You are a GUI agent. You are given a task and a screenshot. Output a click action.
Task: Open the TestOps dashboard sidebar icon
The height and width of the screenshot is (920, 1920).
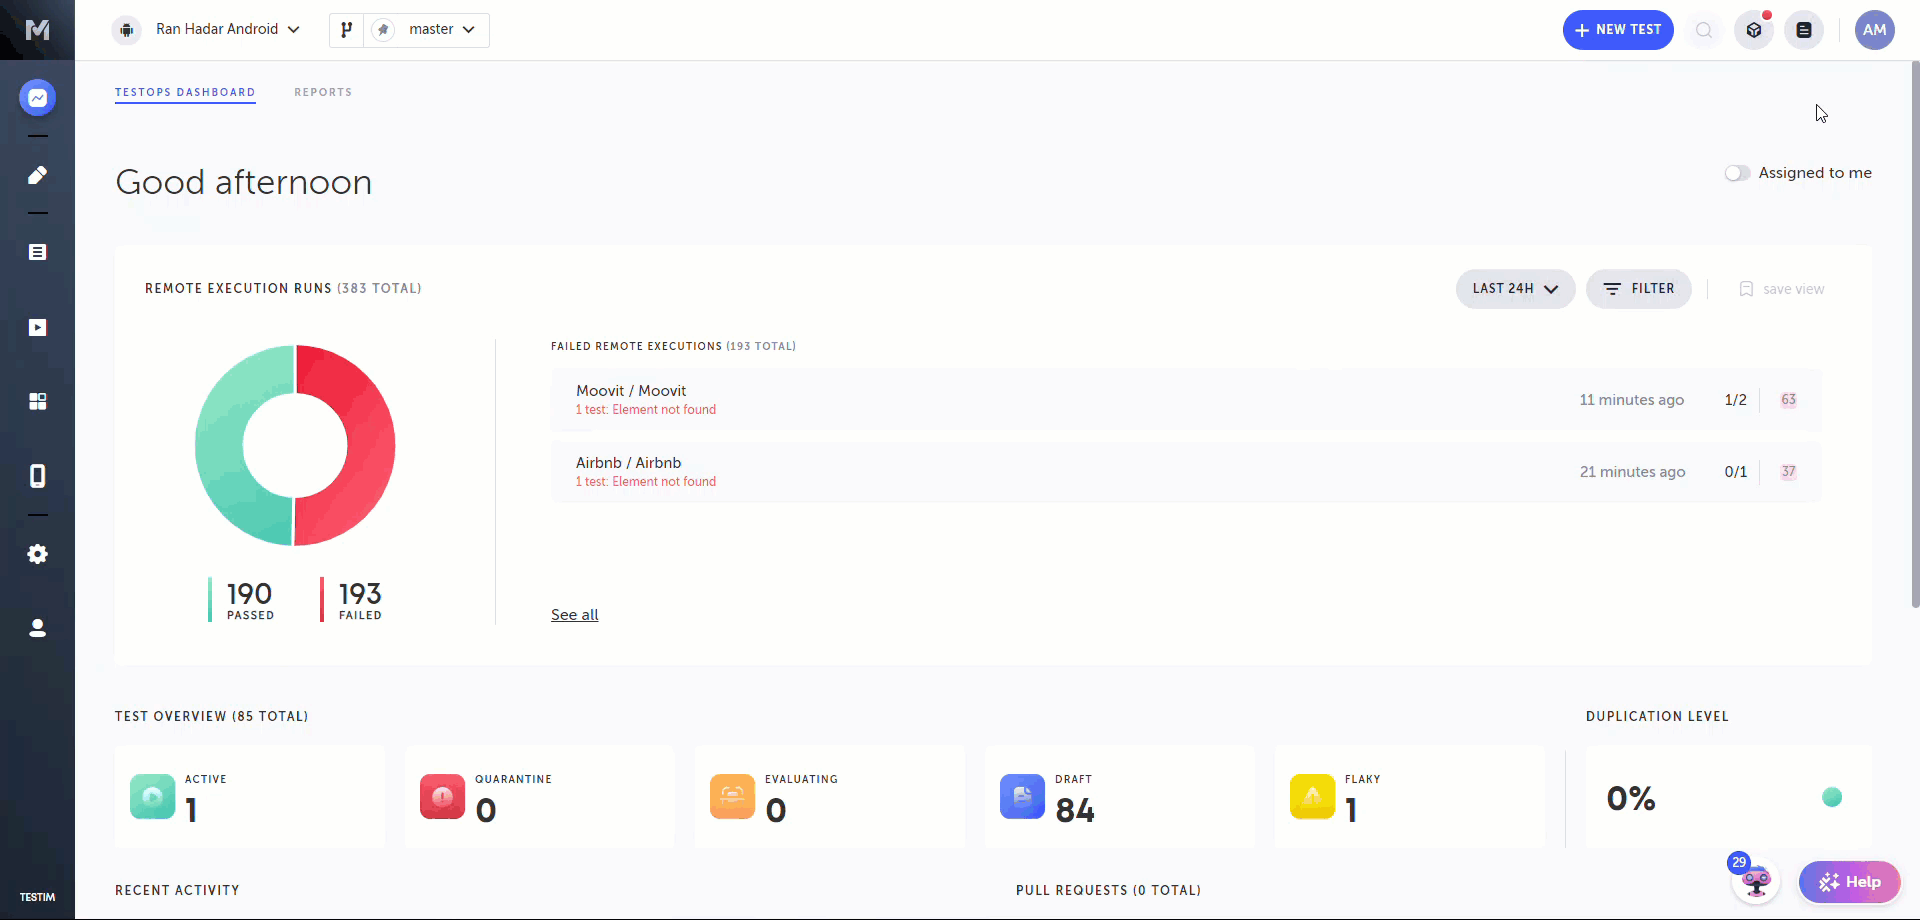click(37, 98)
